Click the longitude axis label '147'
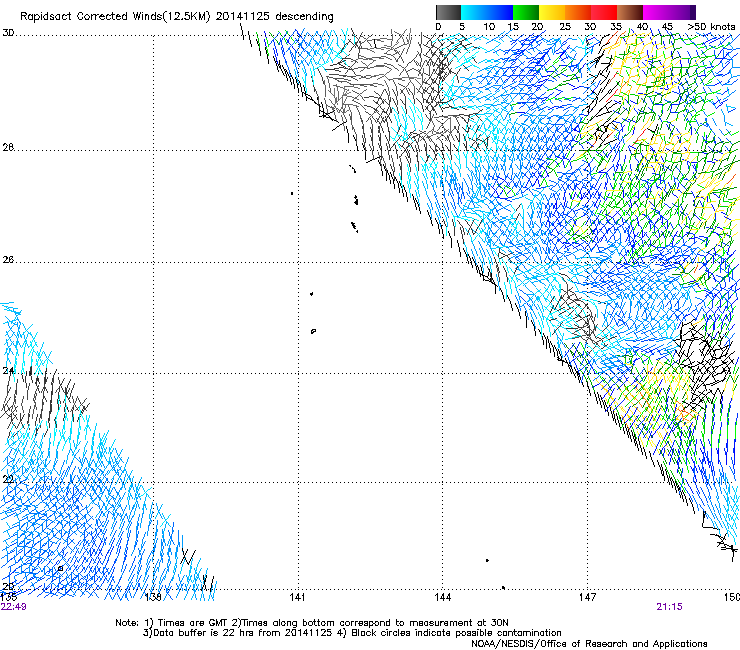 coord(588,597)
